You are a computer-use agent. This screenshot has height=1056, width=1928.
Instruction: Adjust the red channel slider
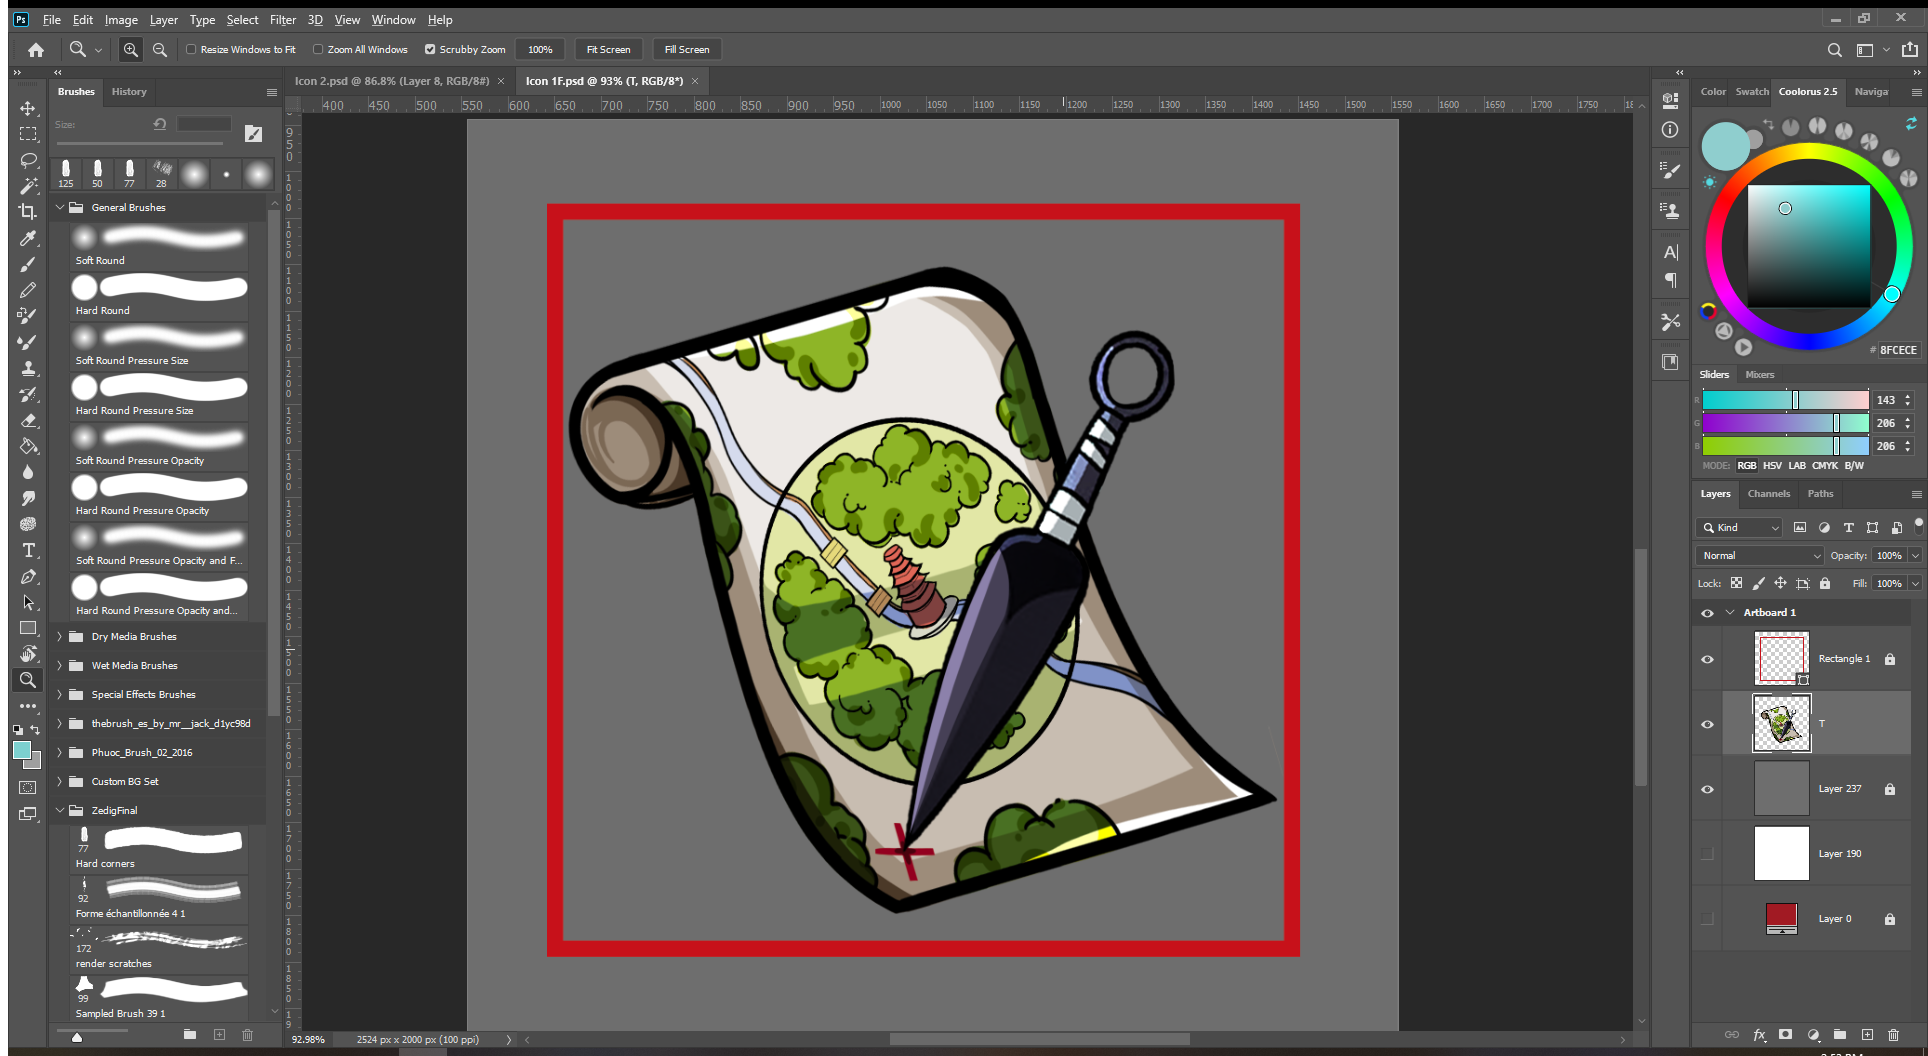(1785, 400)
